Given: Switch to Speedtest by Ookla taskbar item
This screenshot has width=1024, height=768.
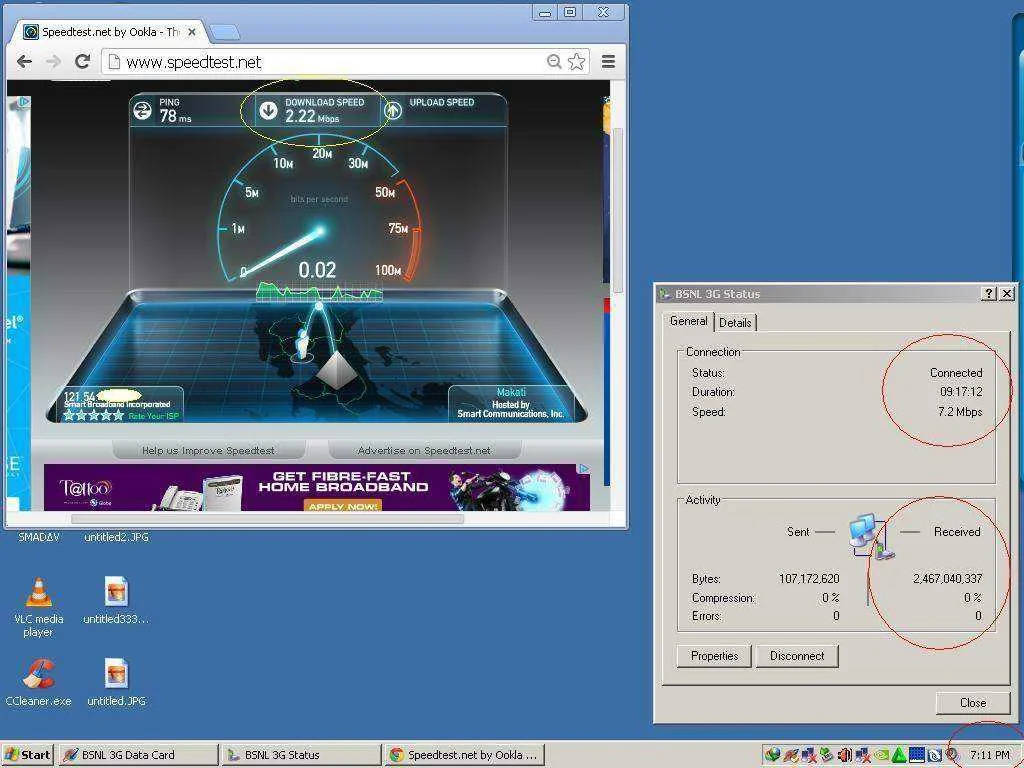Looking at the screenshot, I should (x=463, y=755).
